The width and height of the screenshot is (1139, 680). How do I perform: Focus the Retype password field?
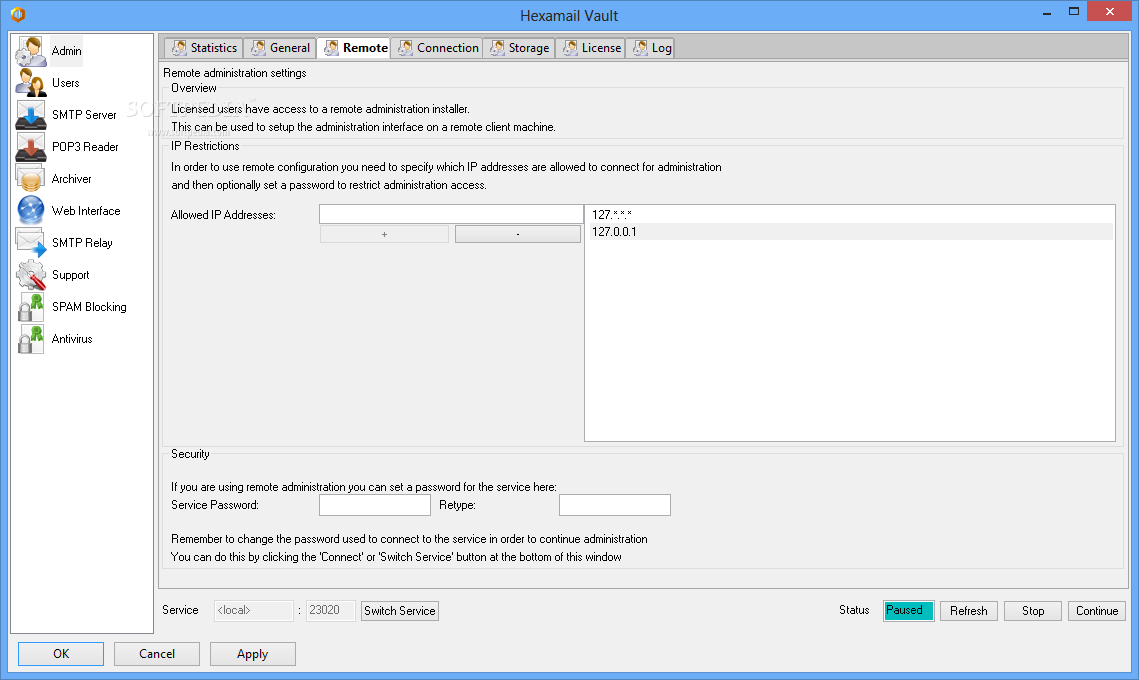tap(615, 505)
